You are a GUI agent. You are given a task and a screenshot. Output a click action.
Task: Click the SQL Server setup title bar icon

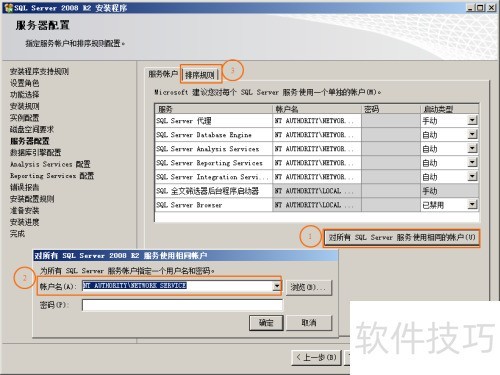9,8
